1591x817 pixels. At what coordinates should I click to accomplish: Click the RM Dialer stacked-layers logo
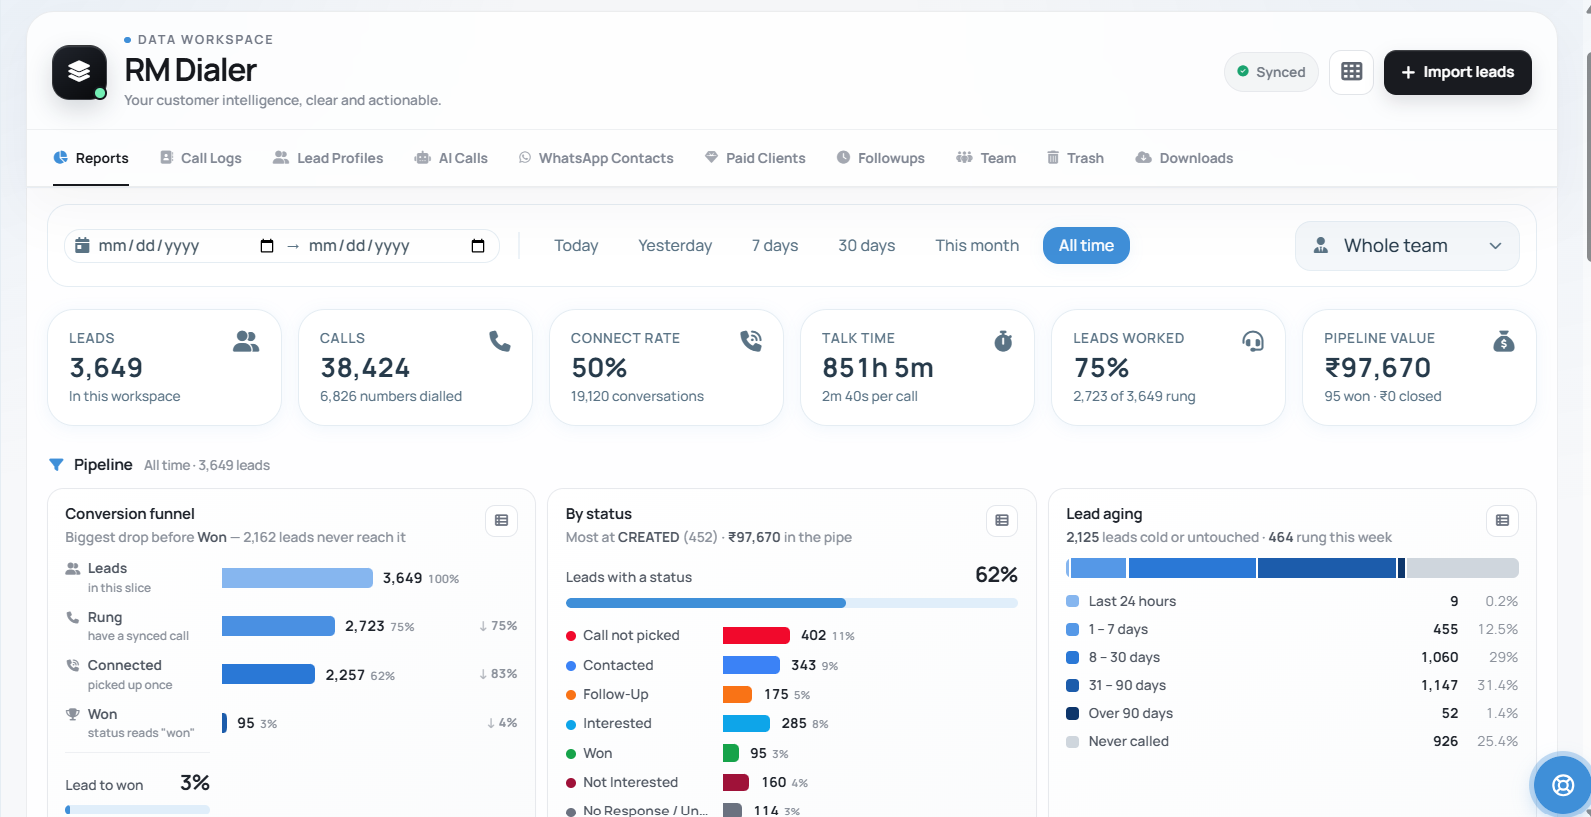[x=79, y=72]
